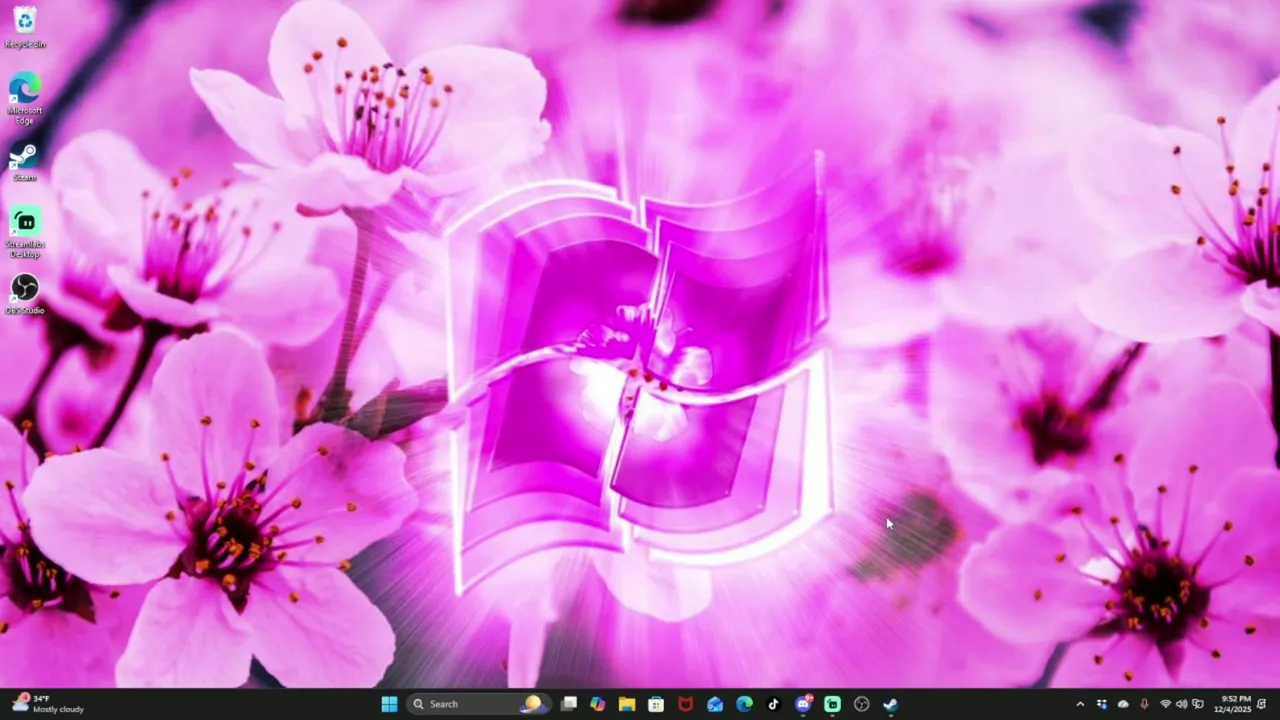Select the Steam desktop shortcut
The image size is (1280, 720).
(x=25, y=163)
